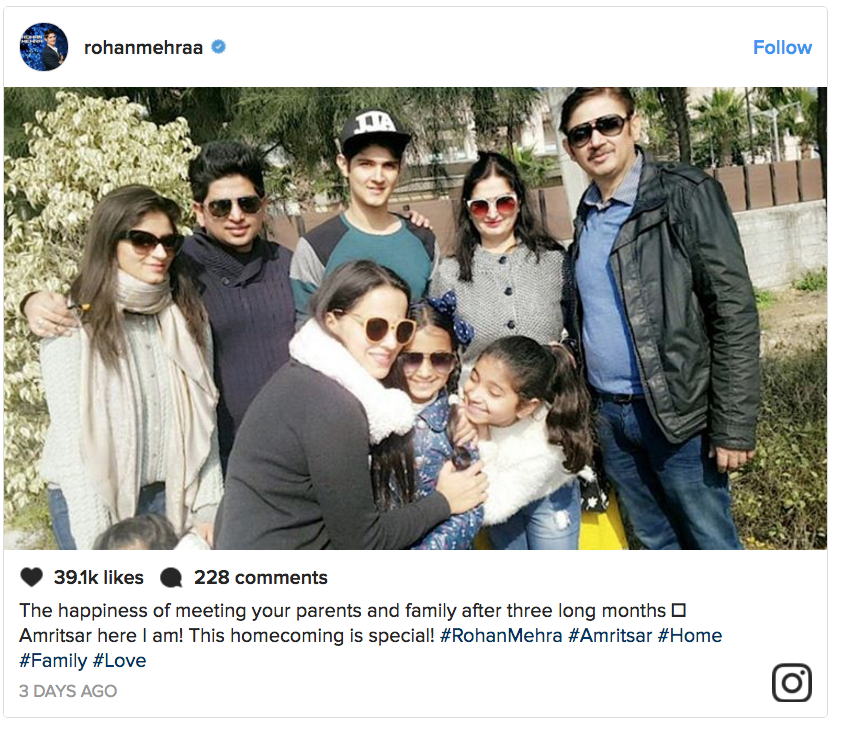Open the #Family hashtag
The image size is (866, 730).
coord(53,660)
